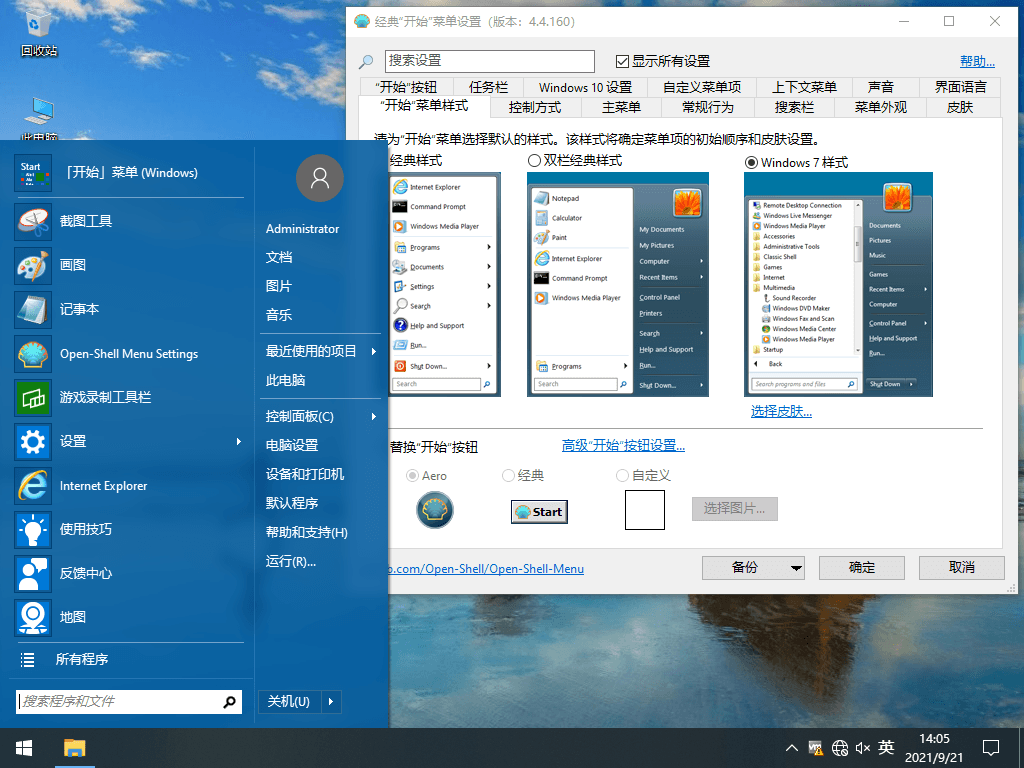Click the network globe tray icon
The image size is (1024, 768).
840,748
